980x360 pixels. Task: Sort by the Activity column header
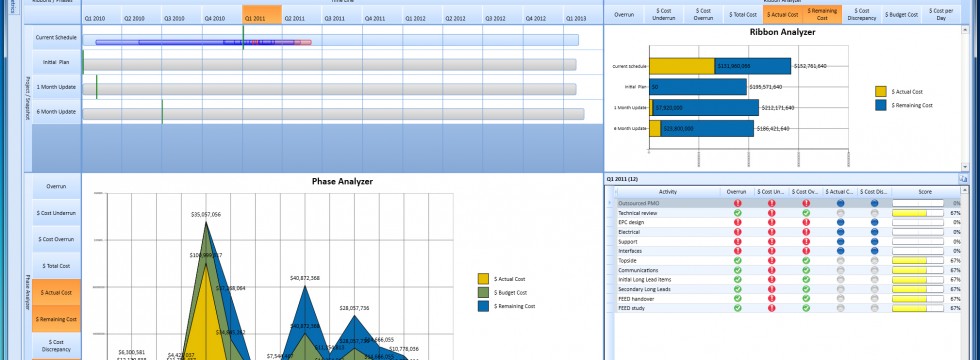pyautogui.click(x=668, y=192)
